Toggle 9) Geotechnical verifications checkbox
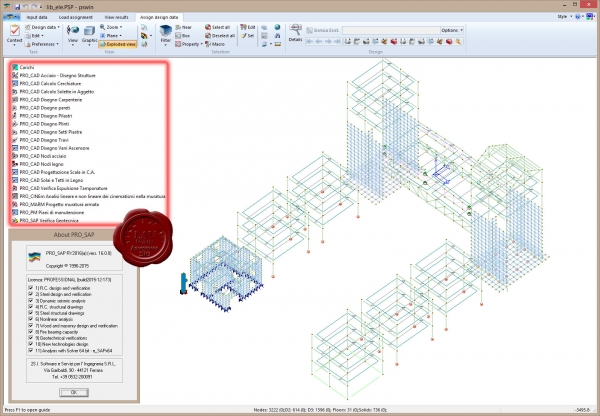 31,338
